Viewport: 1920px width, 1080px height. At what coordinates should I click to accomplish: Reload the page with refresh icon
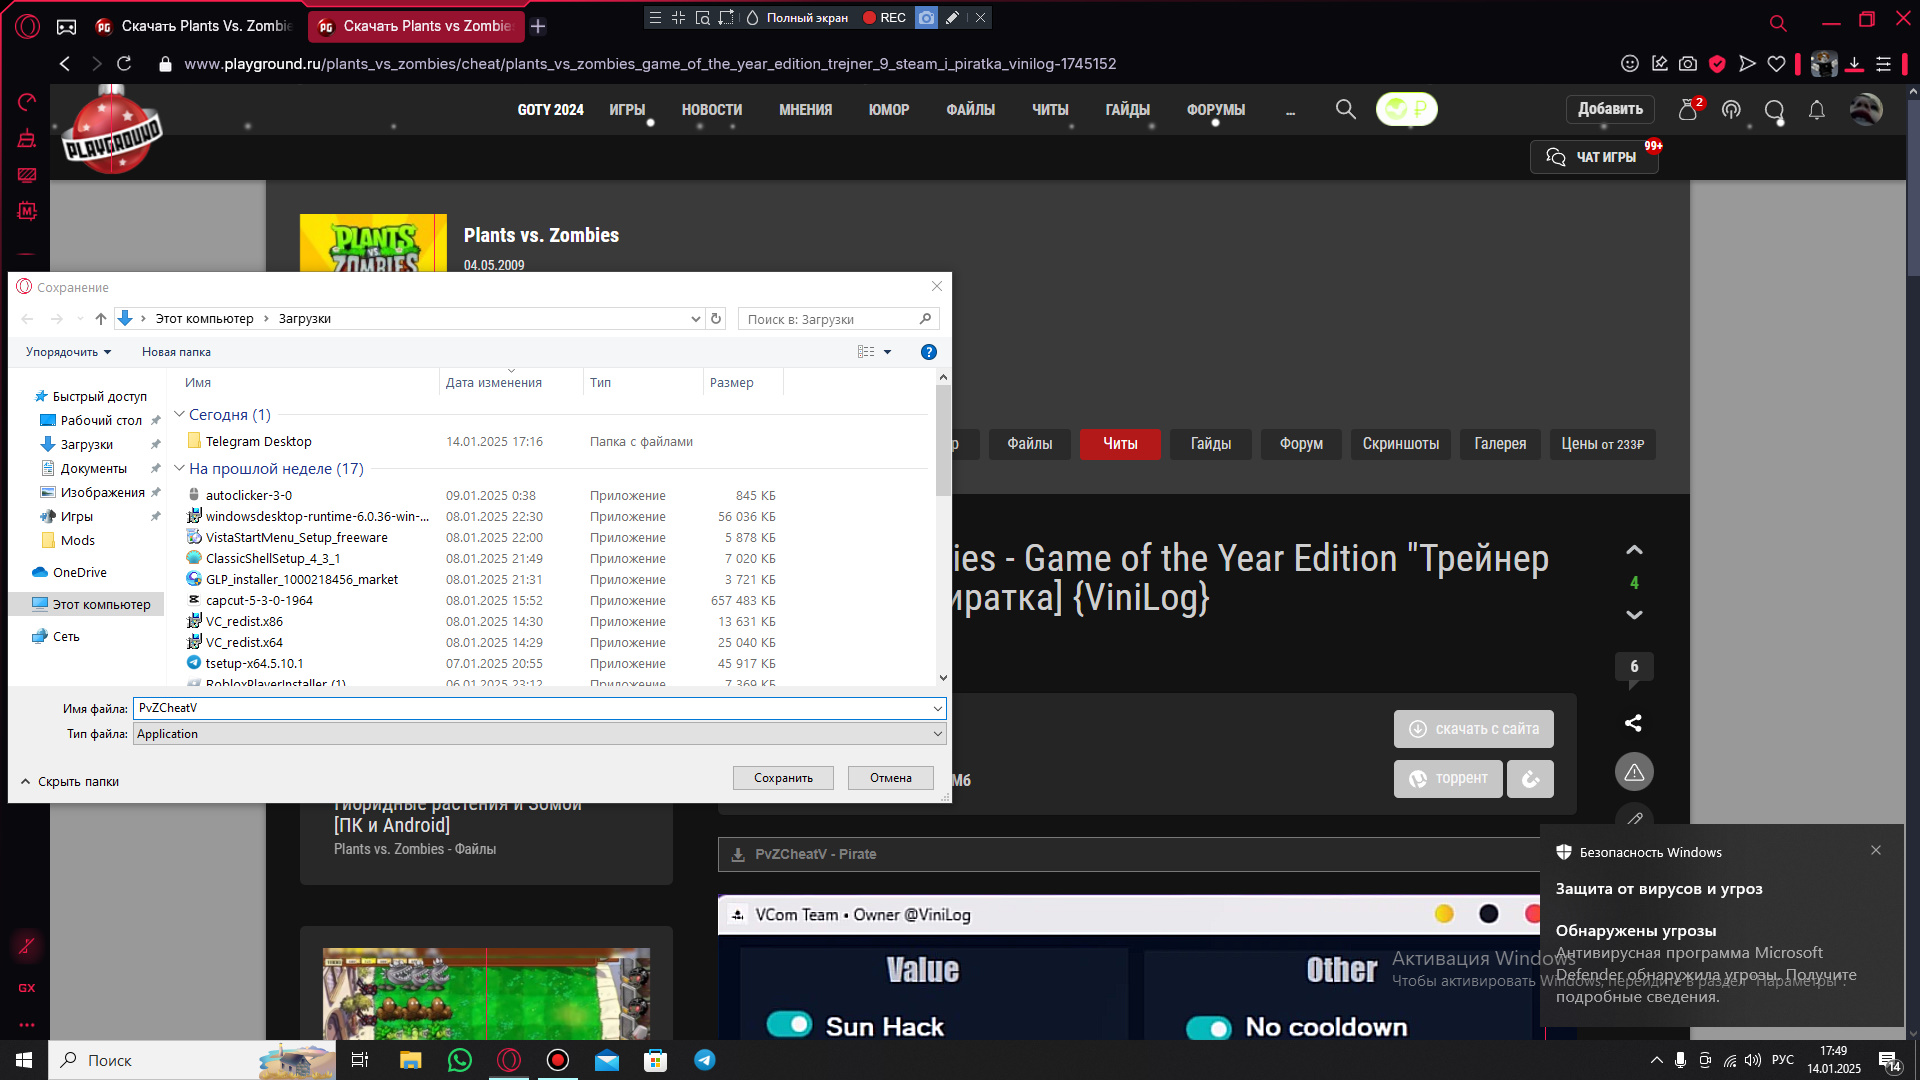tap(124, 64)
